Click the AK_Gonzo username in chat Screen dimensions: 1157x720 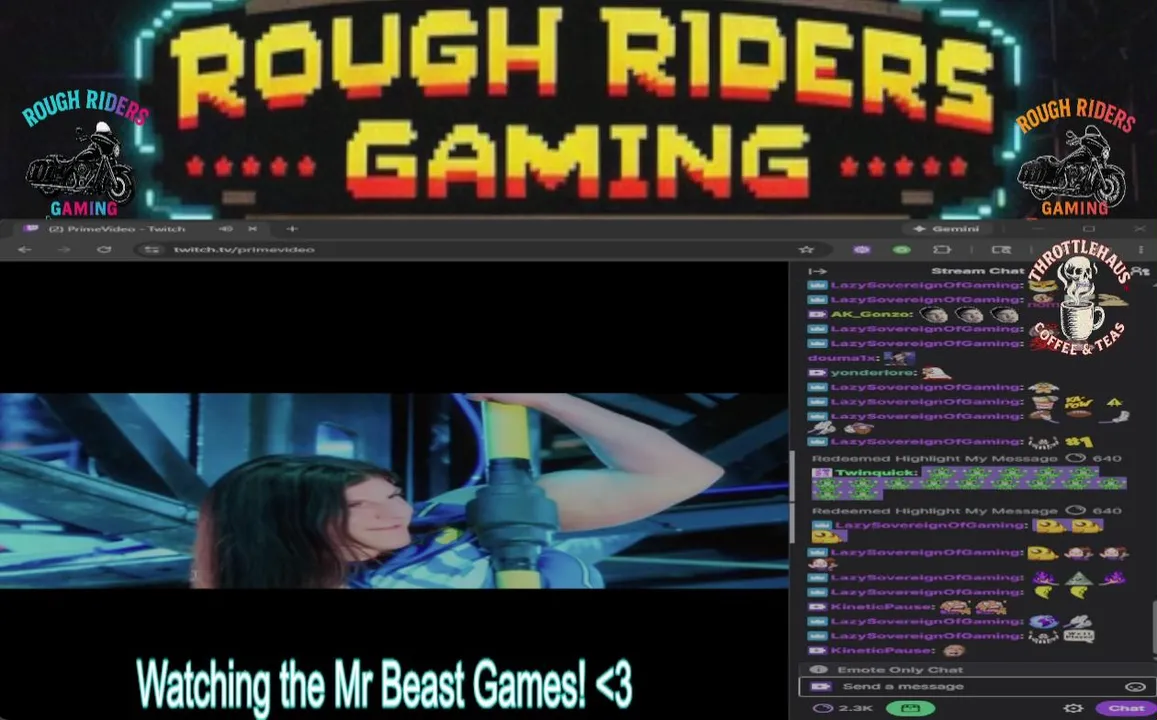pos(871,314)
